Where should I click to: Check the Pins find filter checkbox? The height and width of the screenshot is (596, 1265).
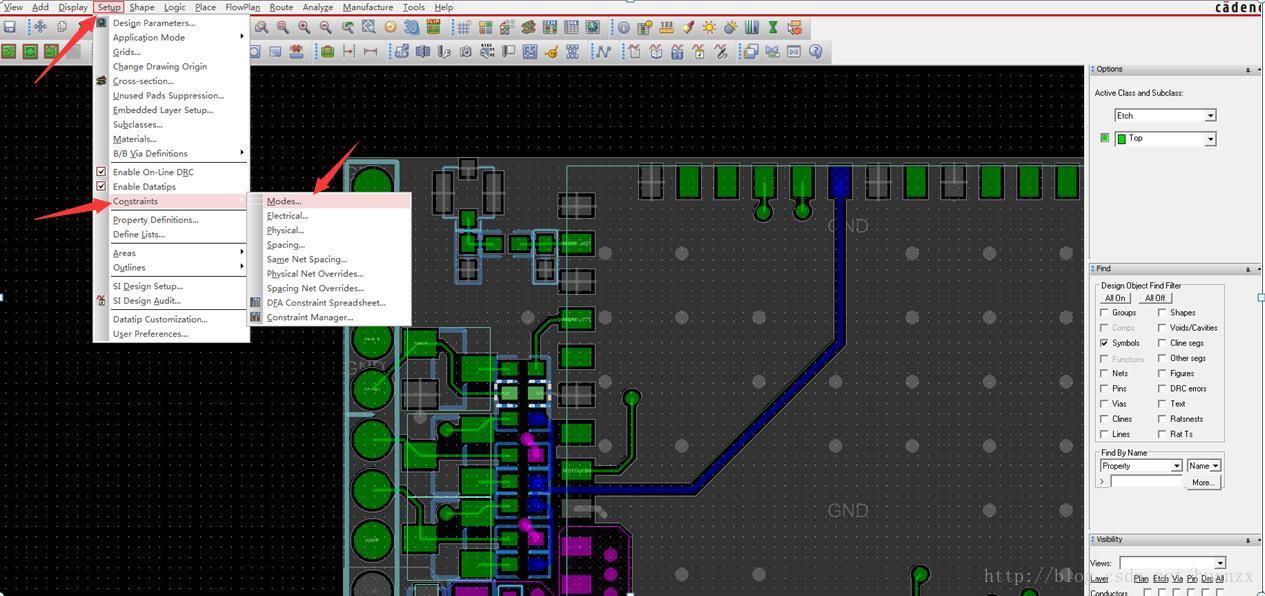(x=1104, y=388)
